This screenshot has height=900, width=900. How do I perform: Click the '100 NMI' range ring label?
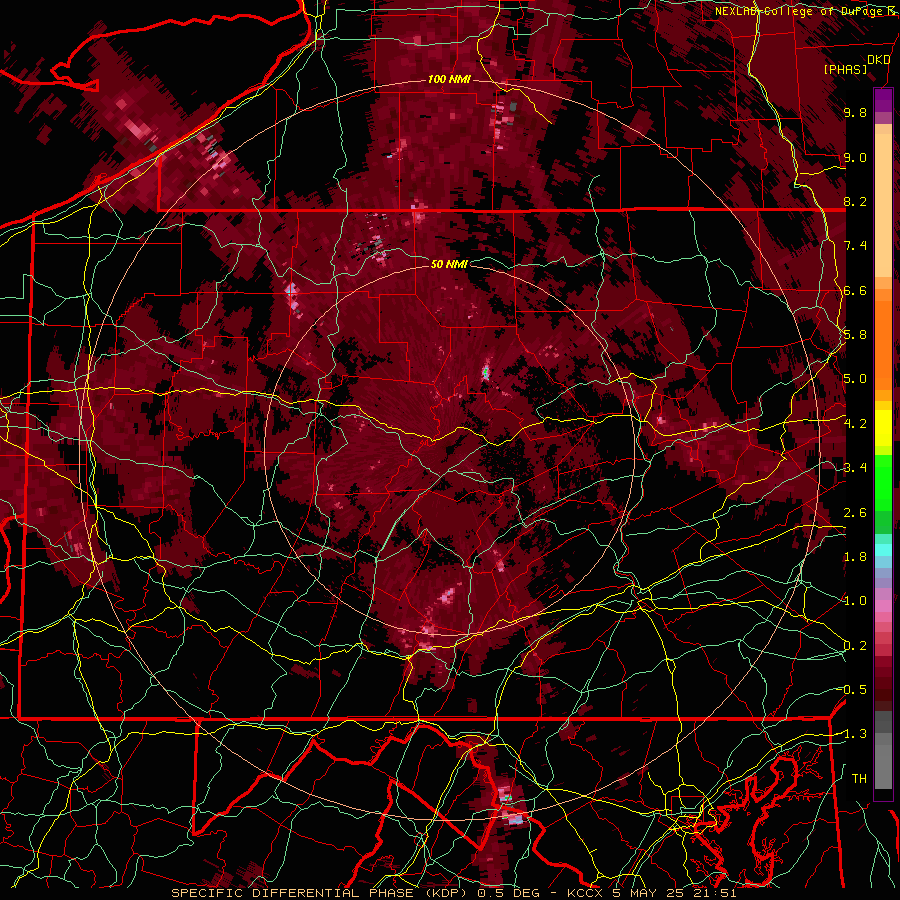[449, 79]
